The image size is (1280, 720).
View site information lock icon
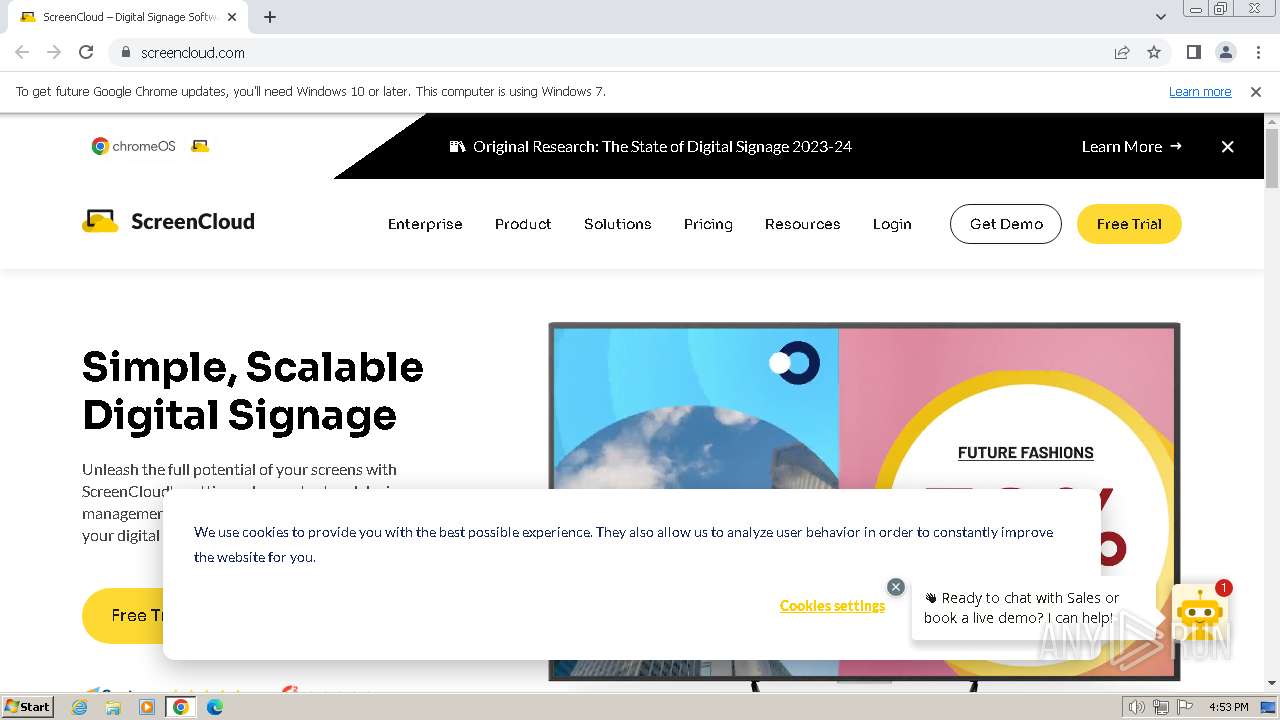point(125,52)
